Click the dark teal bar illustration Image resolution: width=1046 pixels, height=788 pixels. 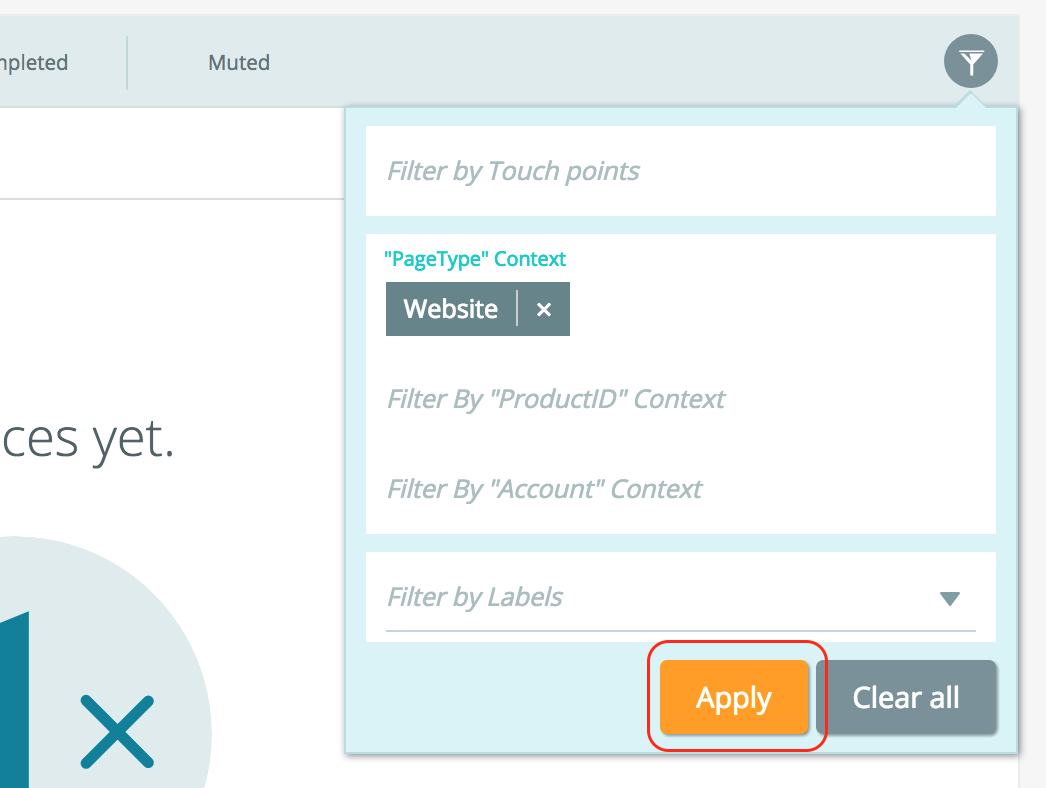[x=14, y=699]
